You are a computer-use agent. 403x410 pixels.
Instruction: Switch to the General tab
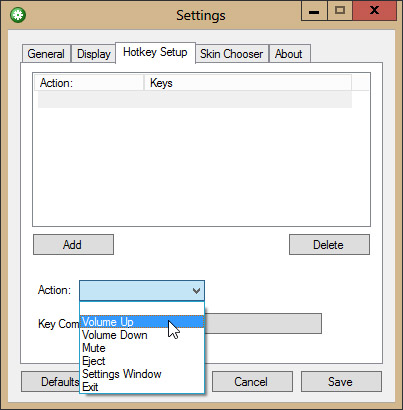coord(46,54)
